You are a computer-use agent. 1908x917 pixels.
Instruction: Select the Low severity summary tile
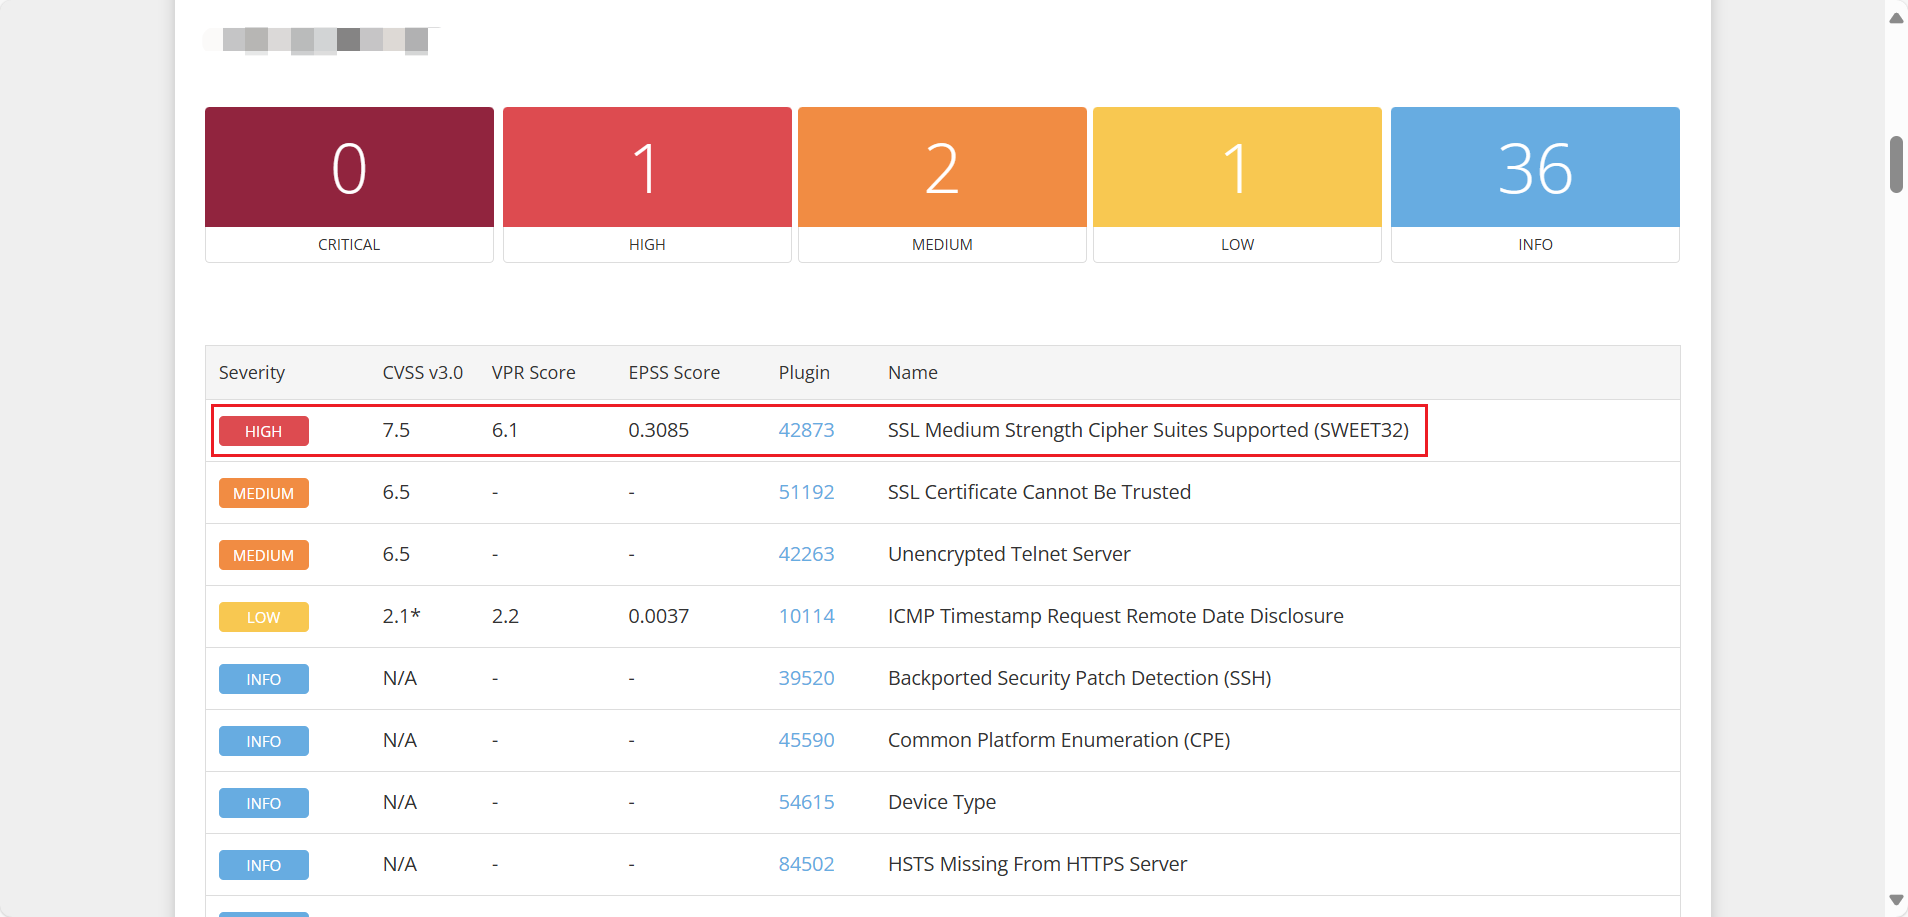(x=1237, y=168)
